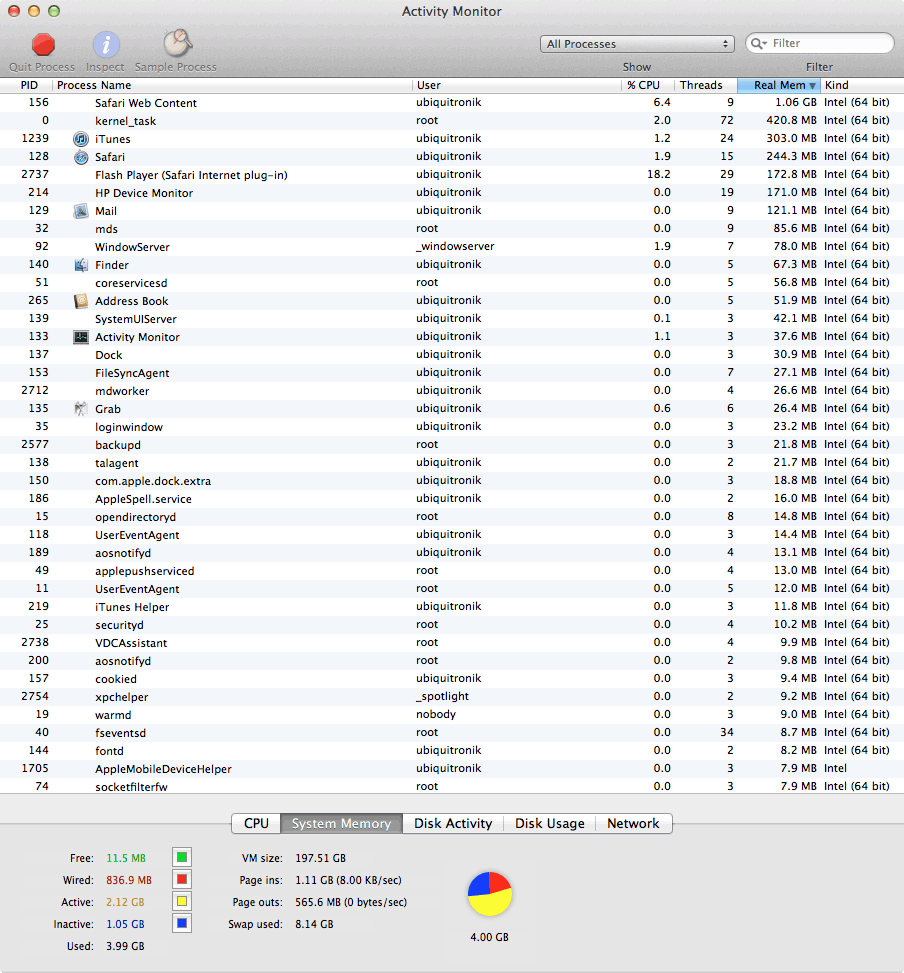Select the mdworker process row
904x973 pixels.
click(x=452, y=391)
